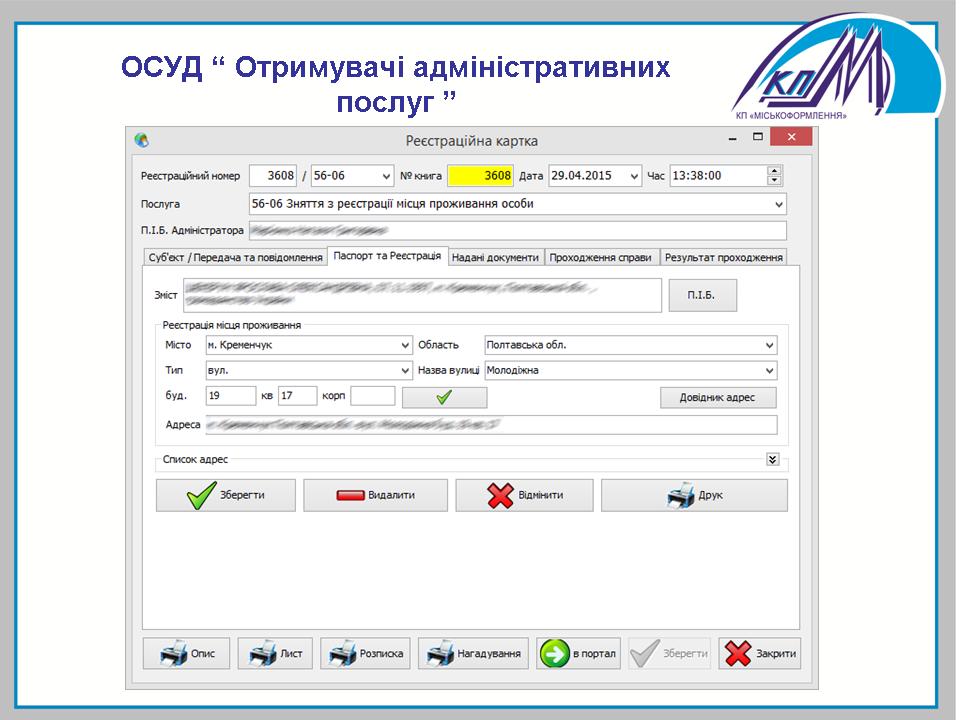Screen dimensions: 960x720
Task: Click the green checkmark Зберегти button
Action: [225, 496]
